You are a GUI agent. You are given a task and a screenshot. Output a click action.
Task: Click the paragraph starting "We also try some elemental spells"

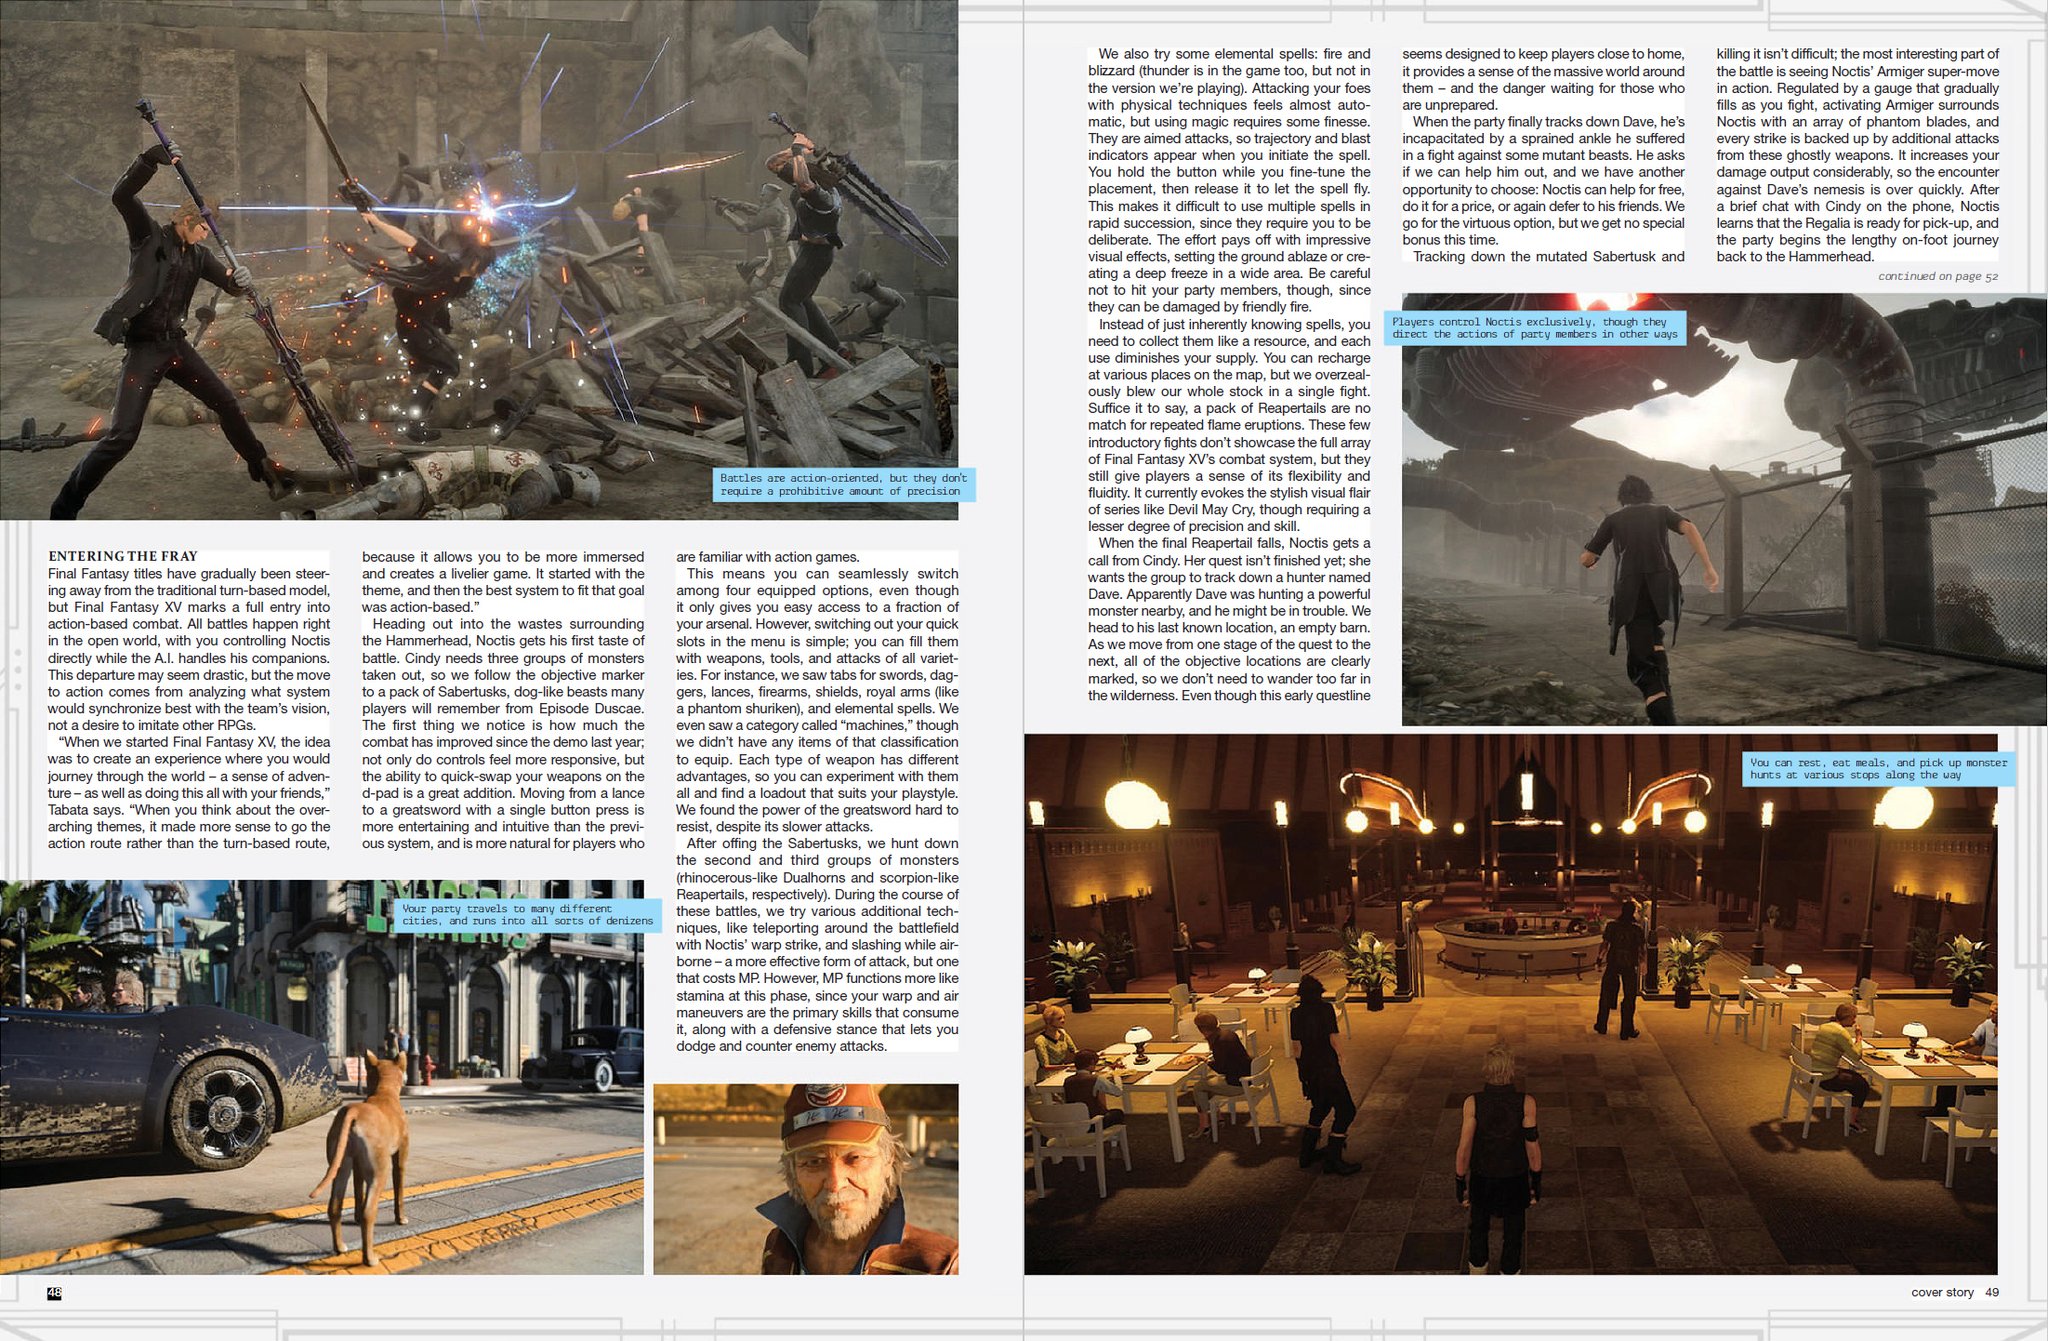[x=1229, y=180]
